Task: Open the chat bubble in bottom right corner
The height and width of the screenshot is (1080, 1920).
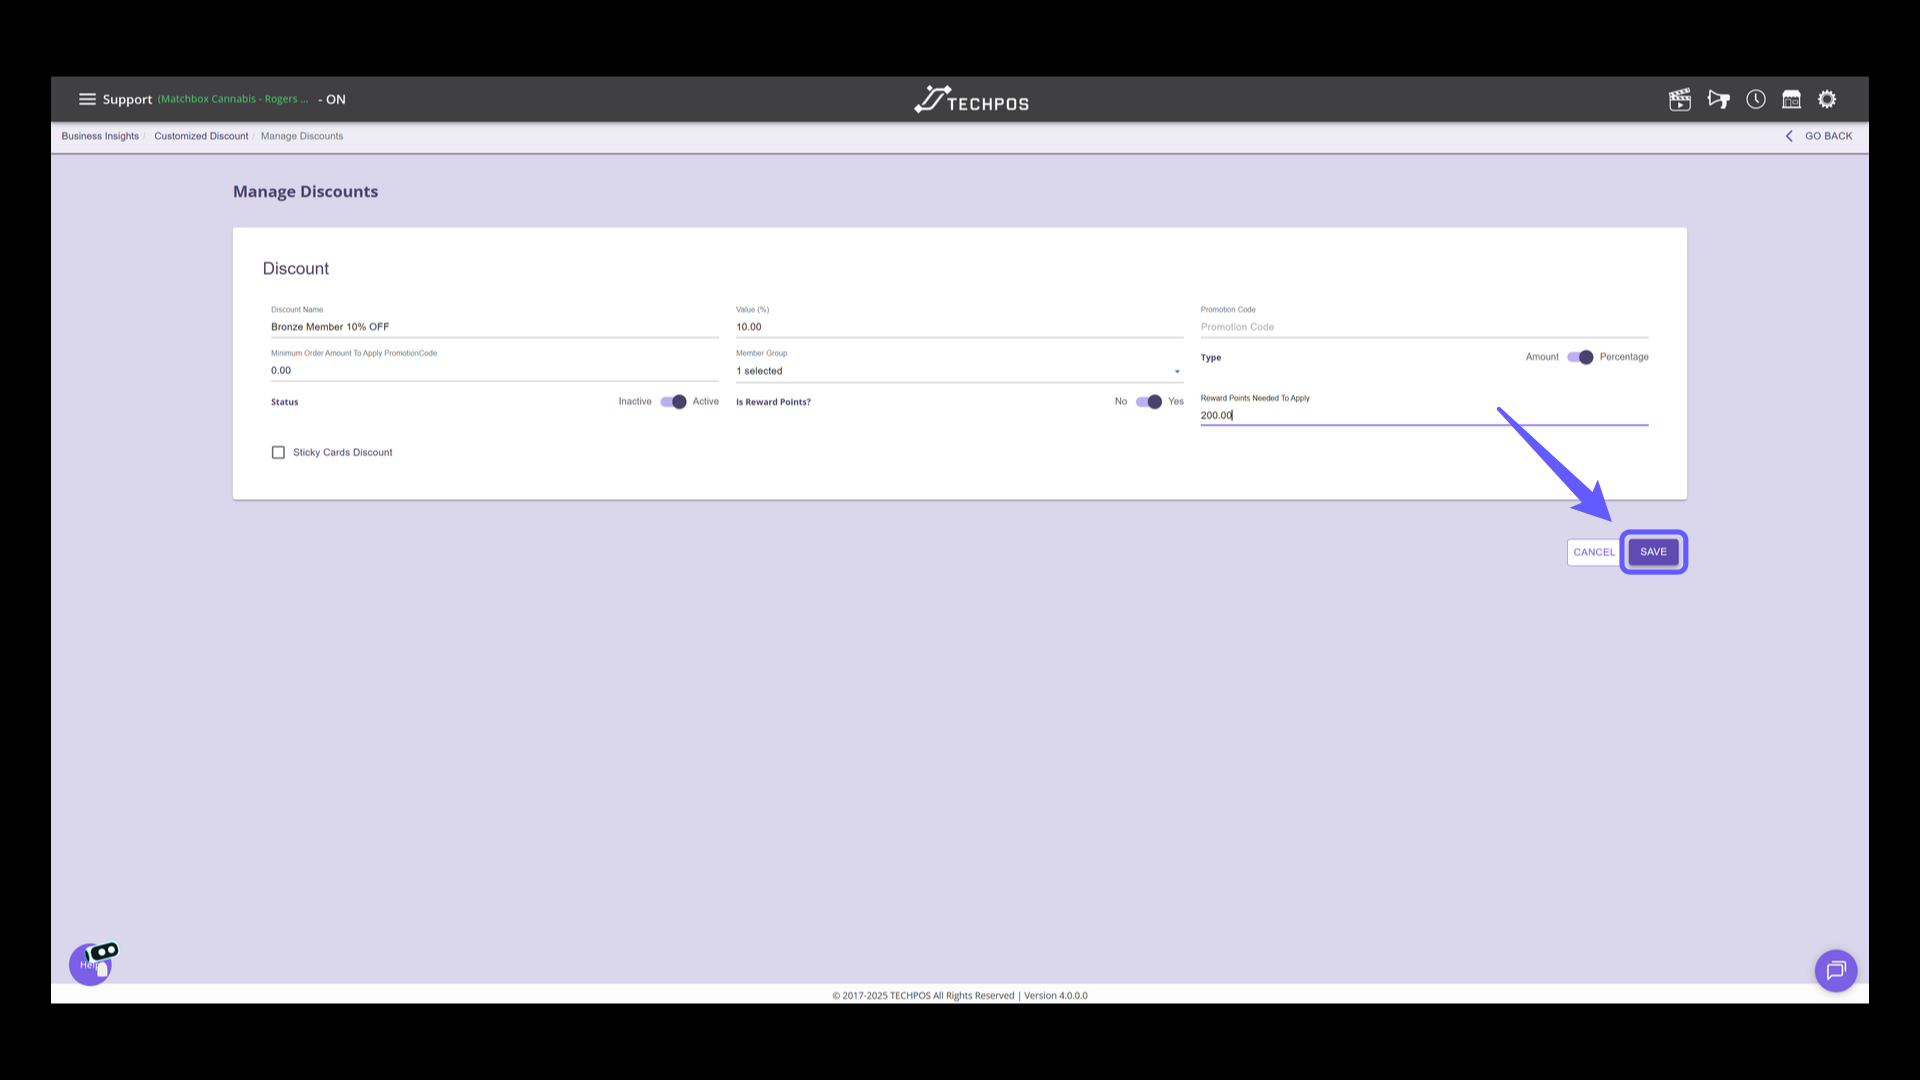Action: (x=1836, y=970)
